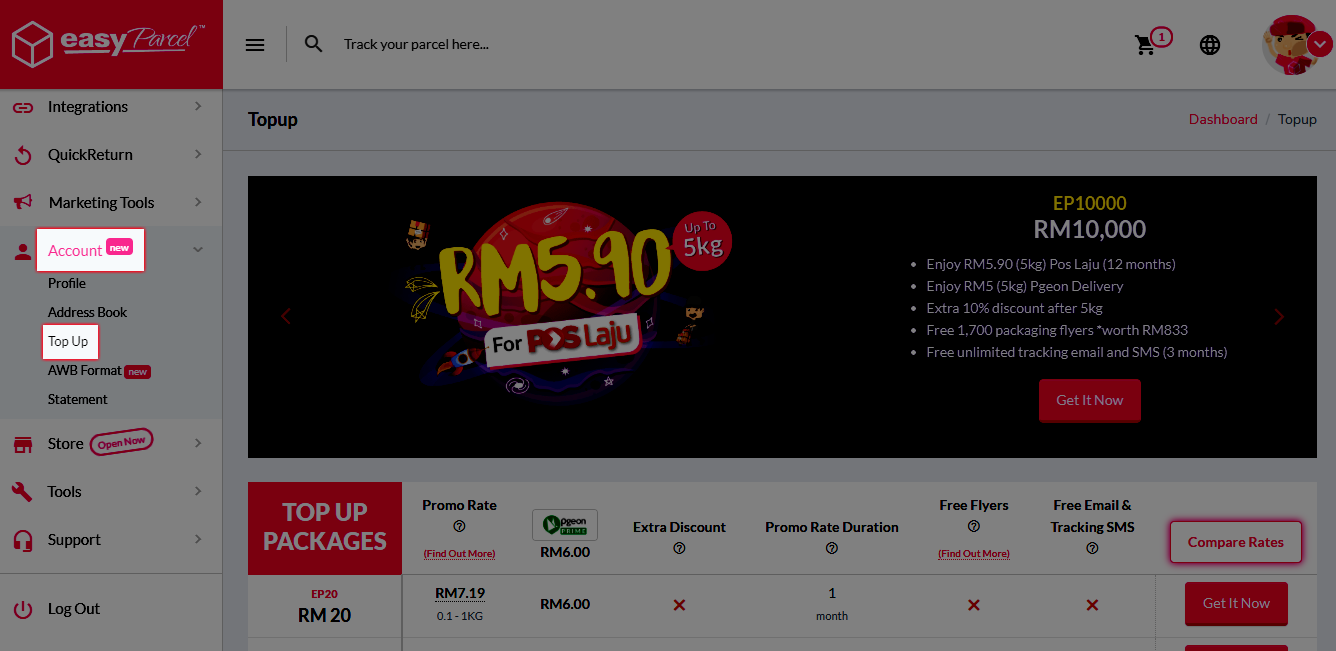Open Address Book under Account
The width and height of the screenshot is (1336, 651).
point(88,312)
